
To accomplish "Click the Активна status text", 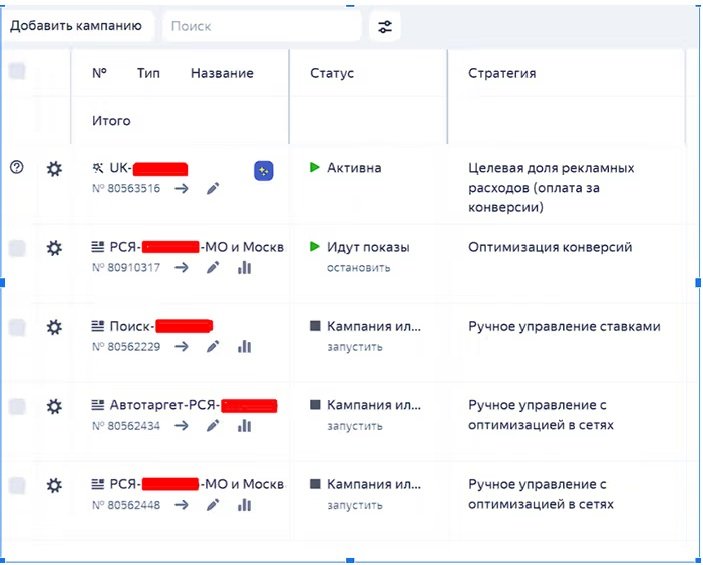I will (354, 168).
